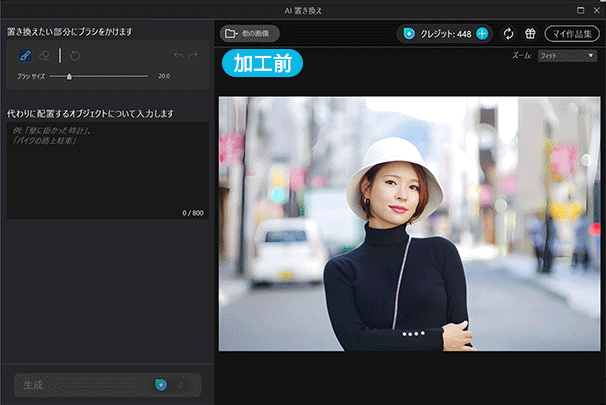Click the preview photo of woman
This screenshot has height=405, width=606.
point(409,224)
